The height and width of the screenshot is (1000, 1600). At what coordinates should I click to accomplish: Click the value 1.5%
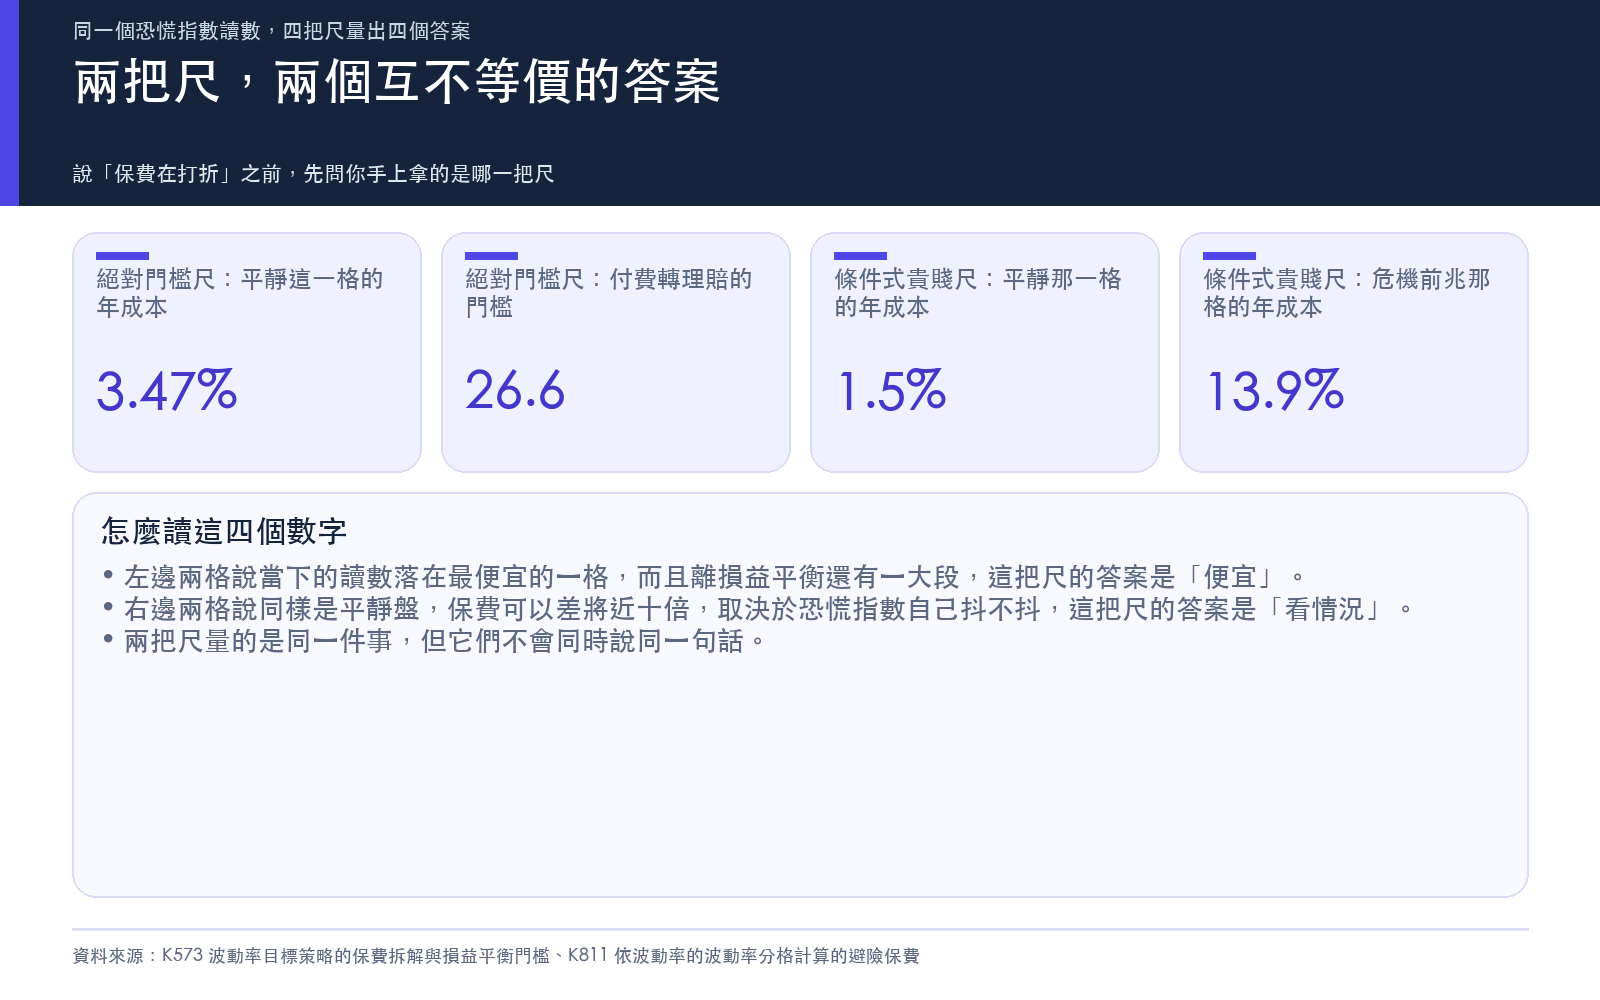(x=890, y=391)
